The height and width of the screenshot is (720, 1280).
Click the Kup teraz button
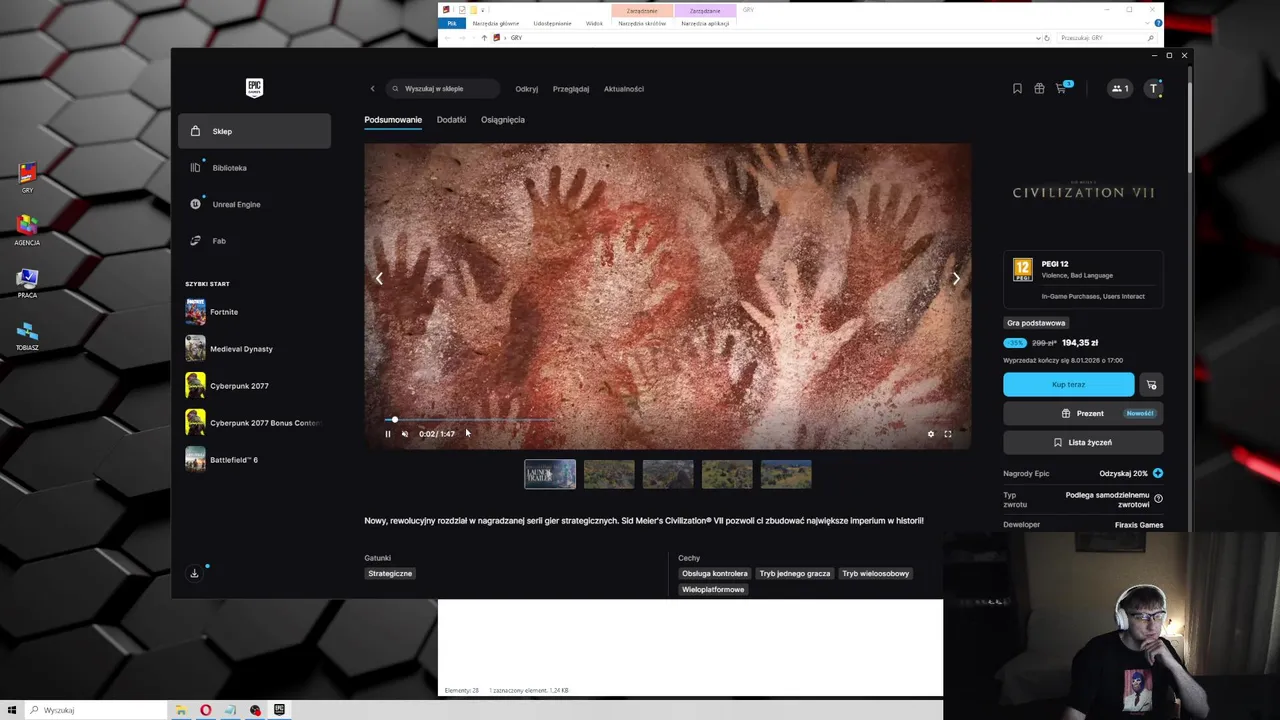pos(1068,385)
